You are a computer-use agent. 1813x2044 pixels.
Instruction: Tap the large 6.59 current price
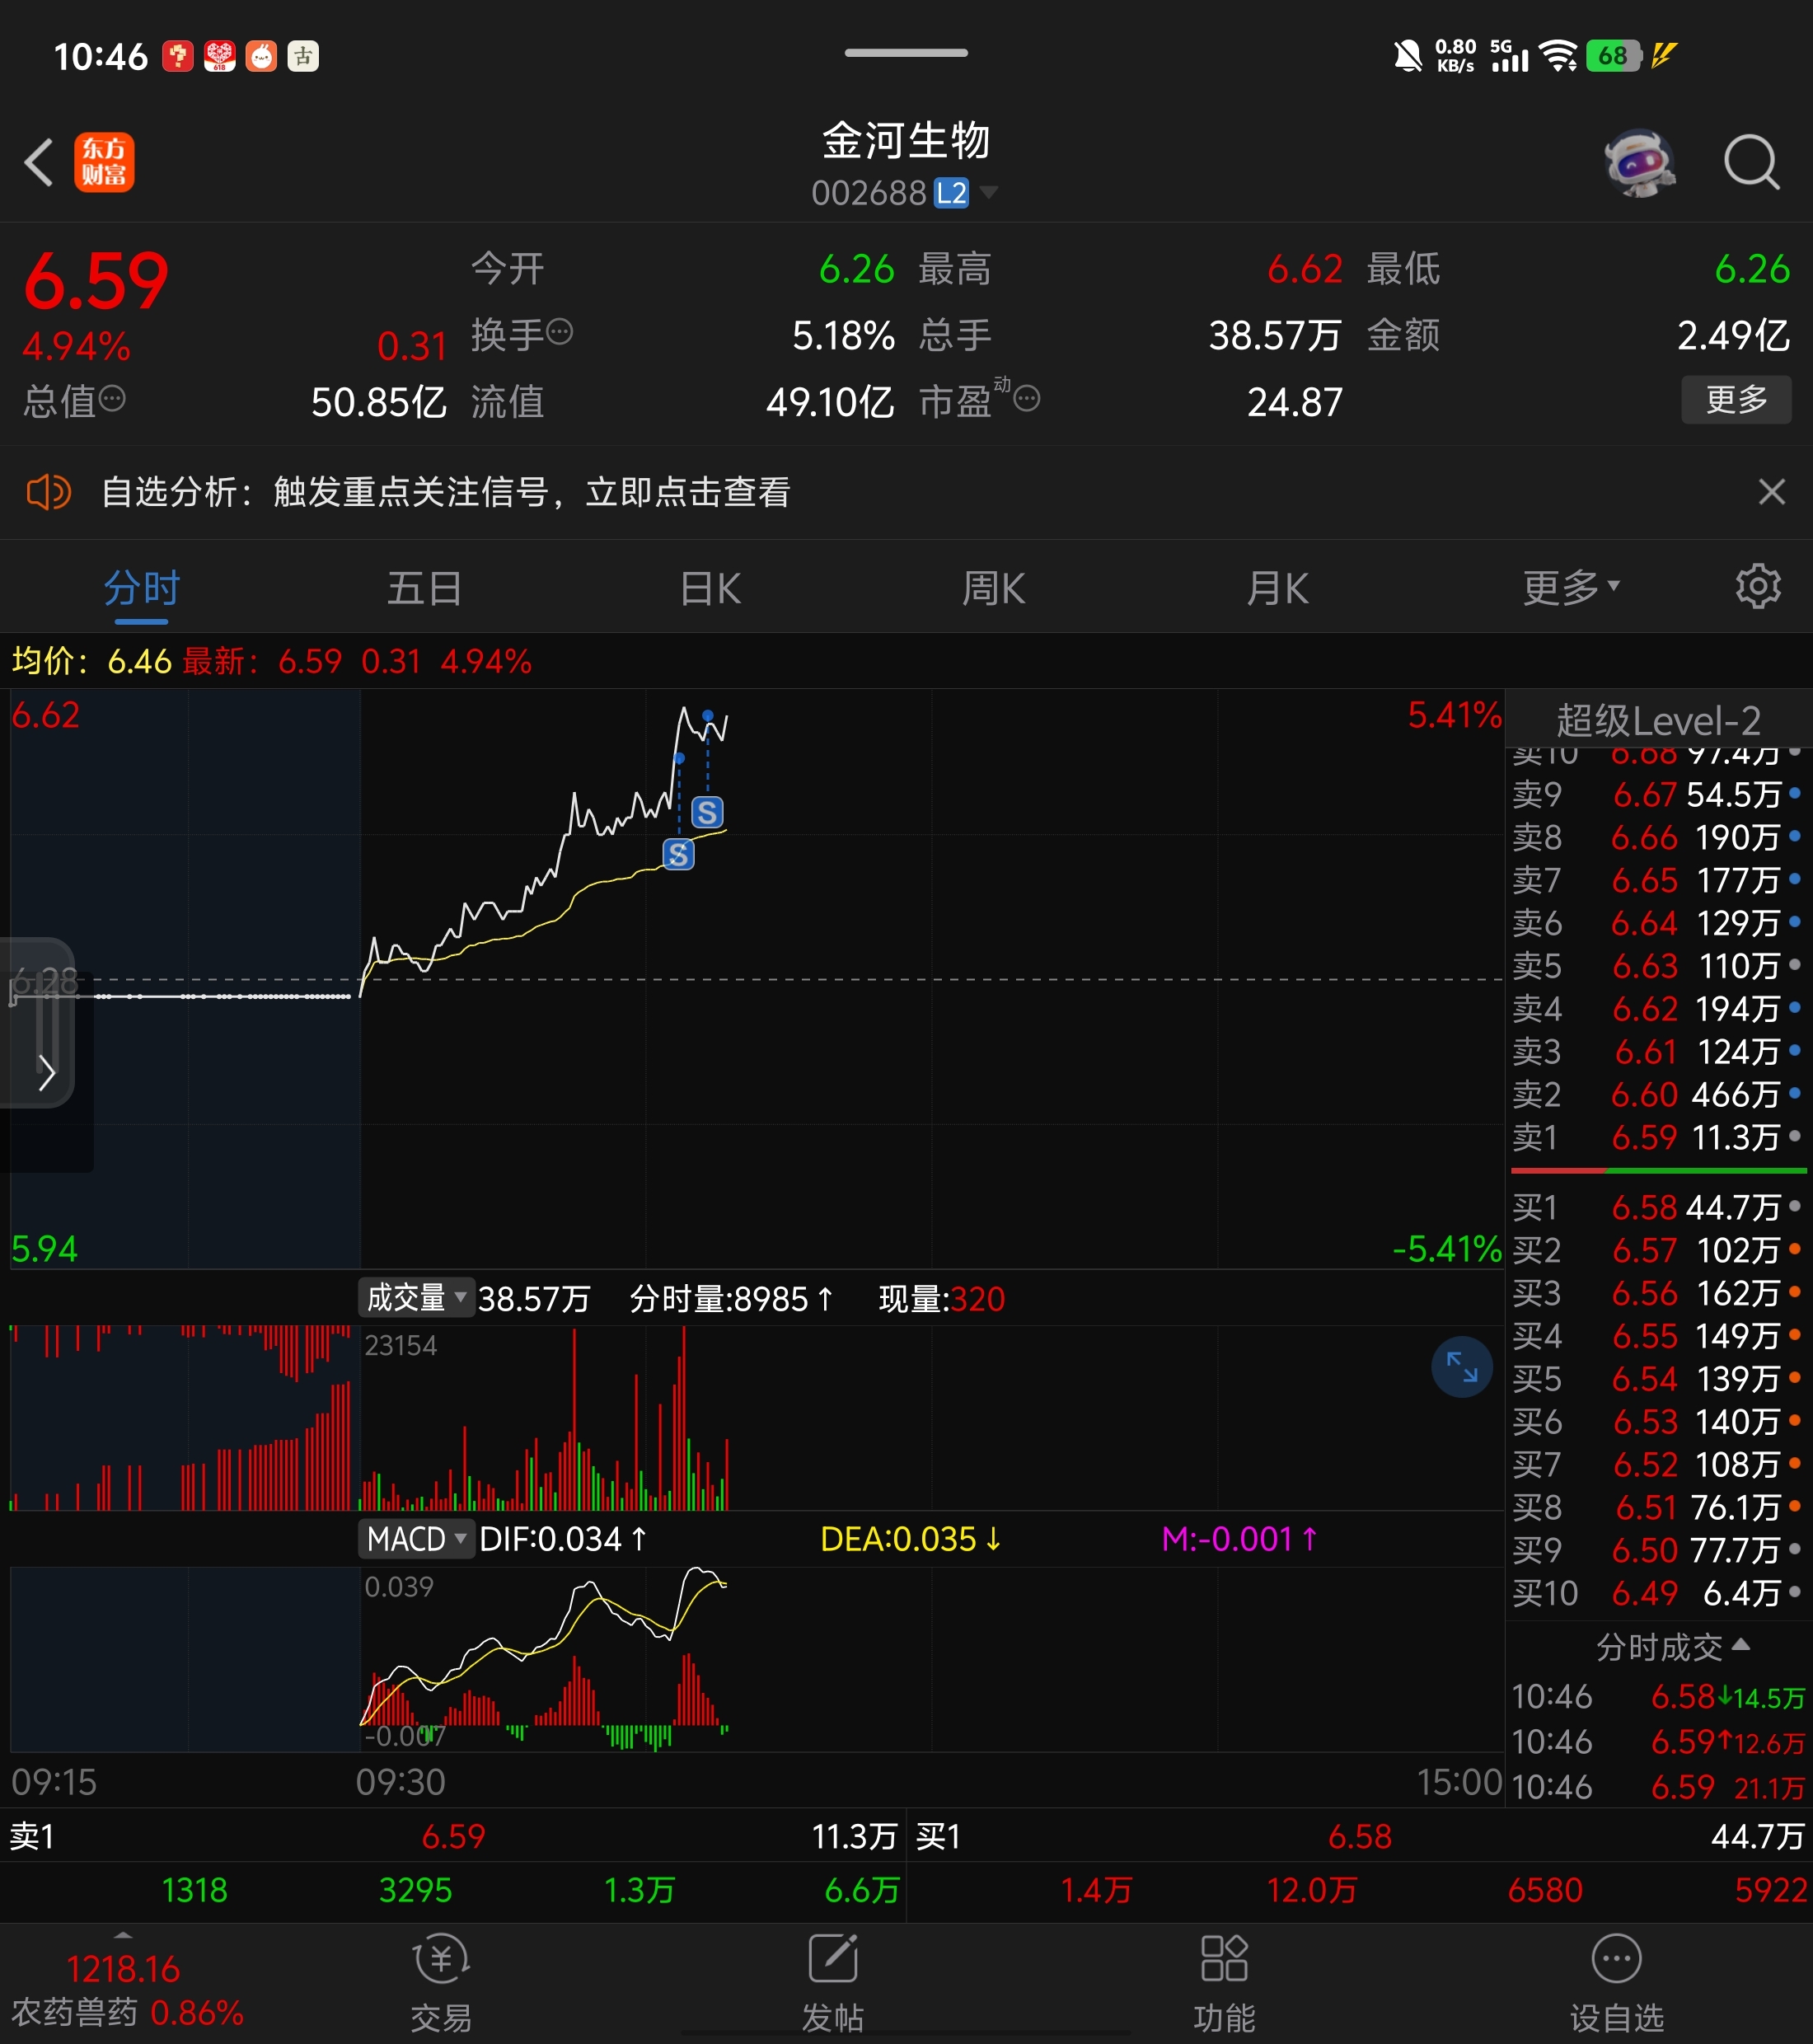tap(96, 280)
